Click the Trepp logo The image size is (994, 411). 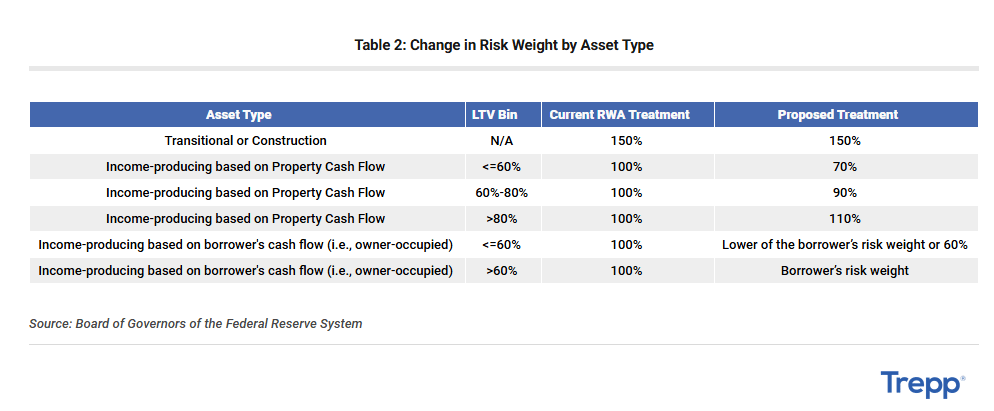click(922, 384)
